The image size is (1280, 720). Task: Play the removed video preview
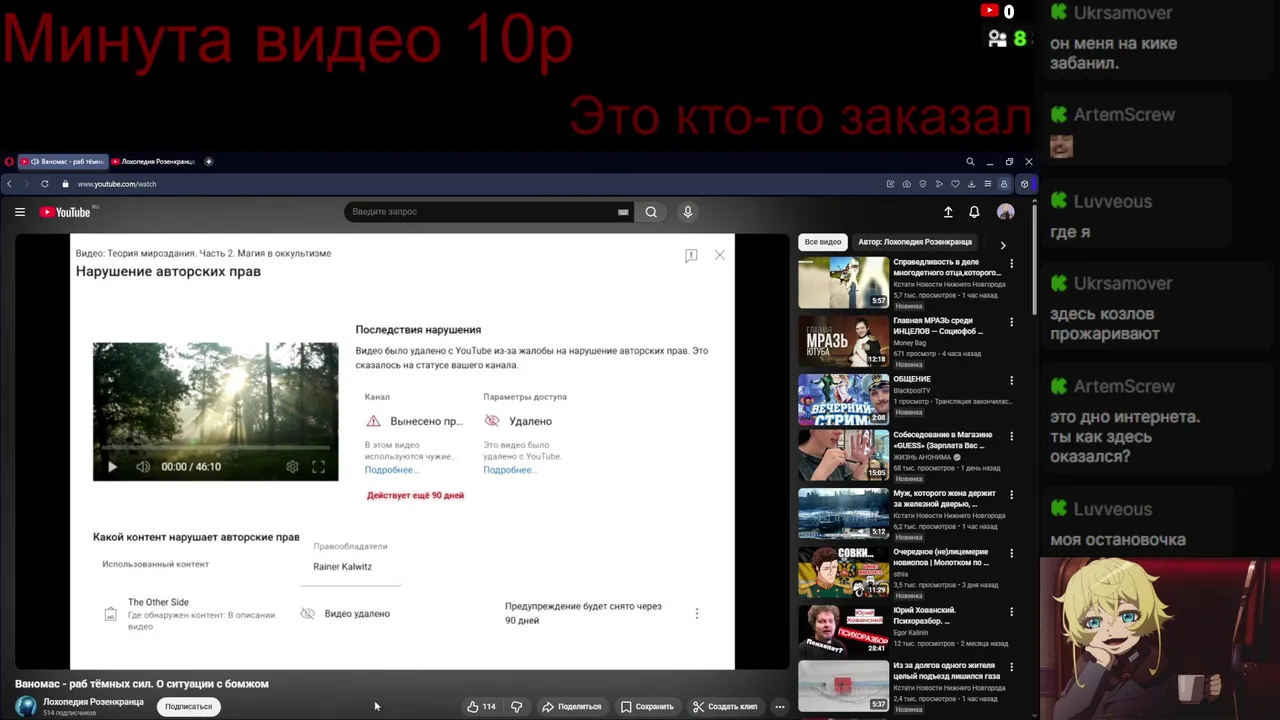(x=112, y=467)
